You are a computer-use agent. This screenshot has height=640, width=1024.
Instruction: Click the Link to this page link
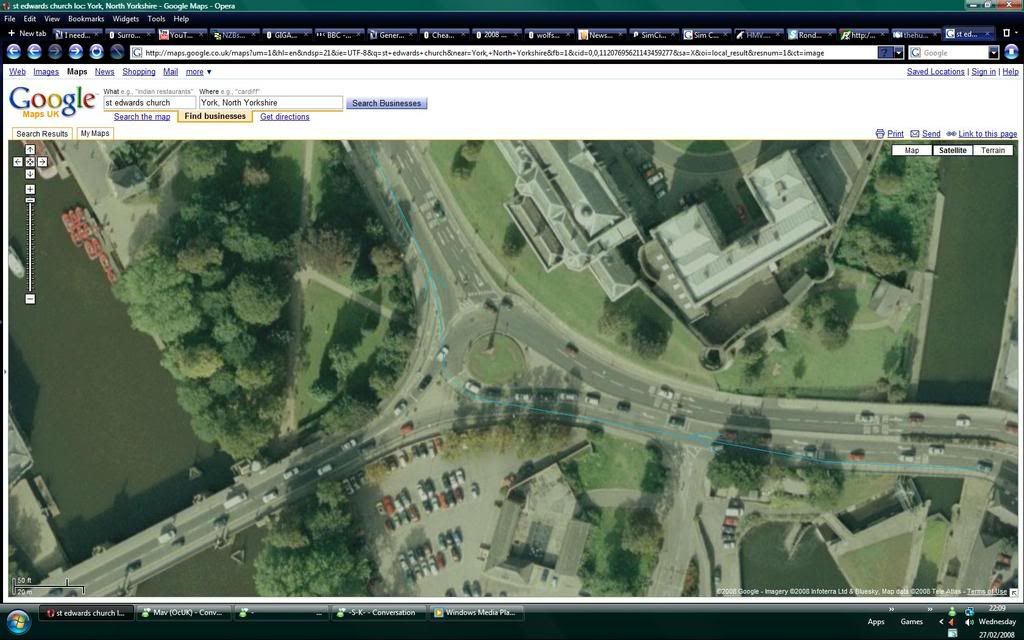click(x=987, y=134)
